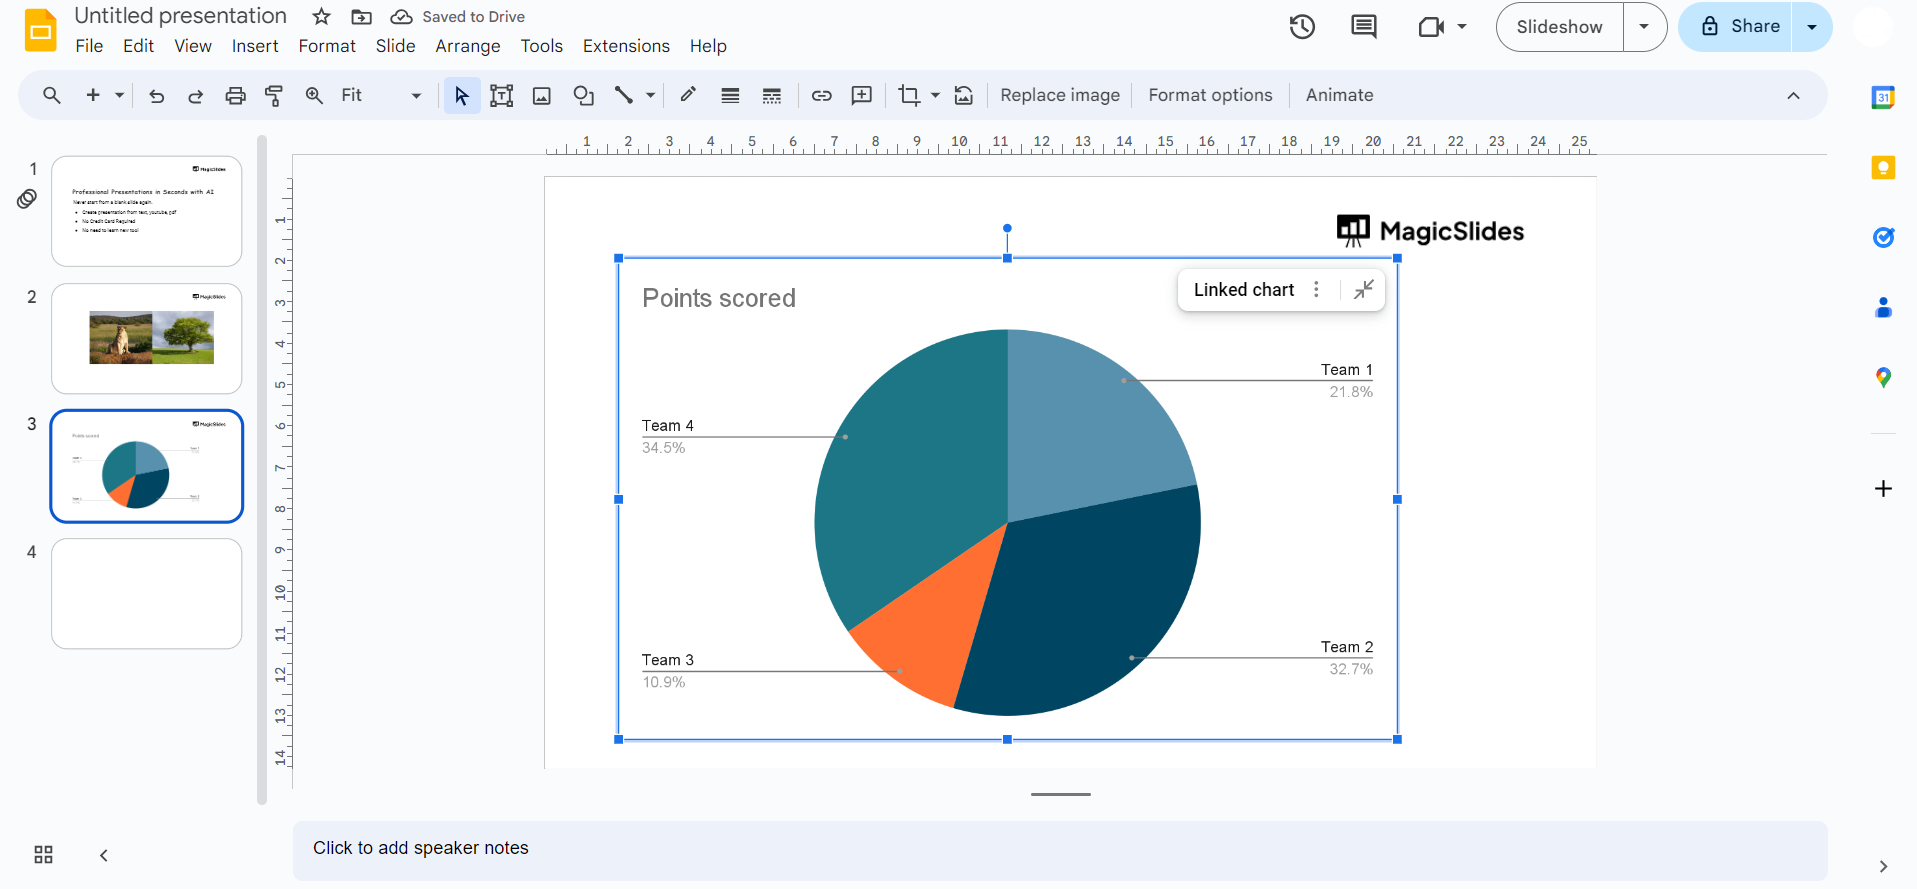Image resolution: width=1917 pixels, height=889 pixels.
Task: Star the Untitled presentation
Action: pos(321,17)
